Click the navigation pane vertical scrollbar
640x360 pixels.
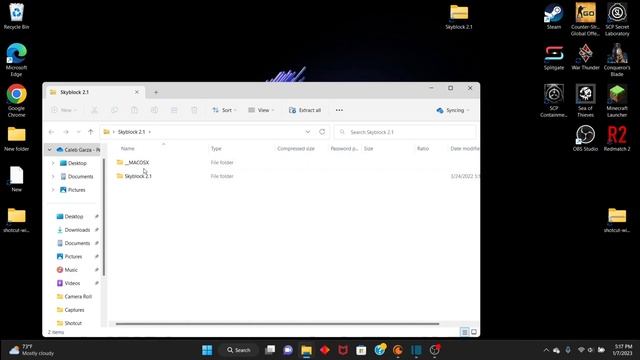click(104, 216)
